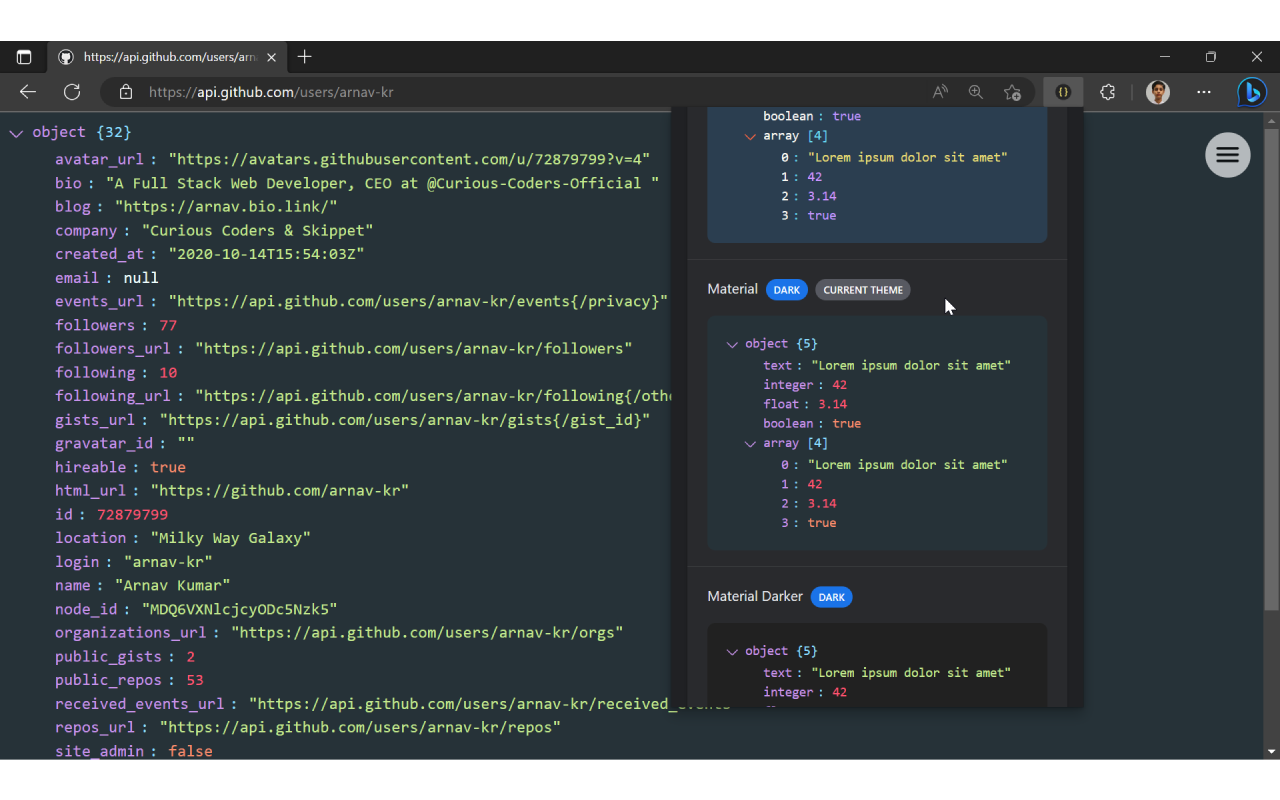Image resolution: width=1280 pixels, height=800 pixels.
Task: Click the gravatar_id key
Action: pos(104,444)
